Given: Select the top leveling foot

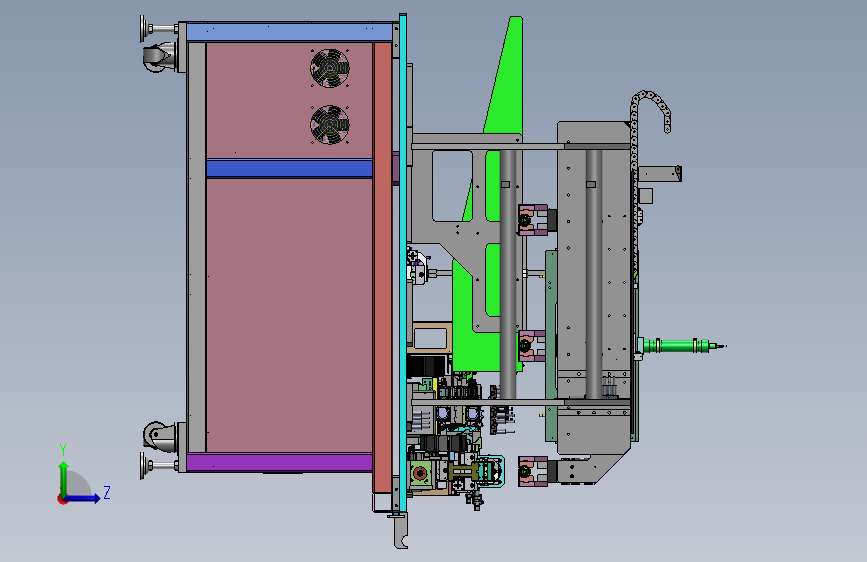Looking at the screenshot, I should (159, 28).
